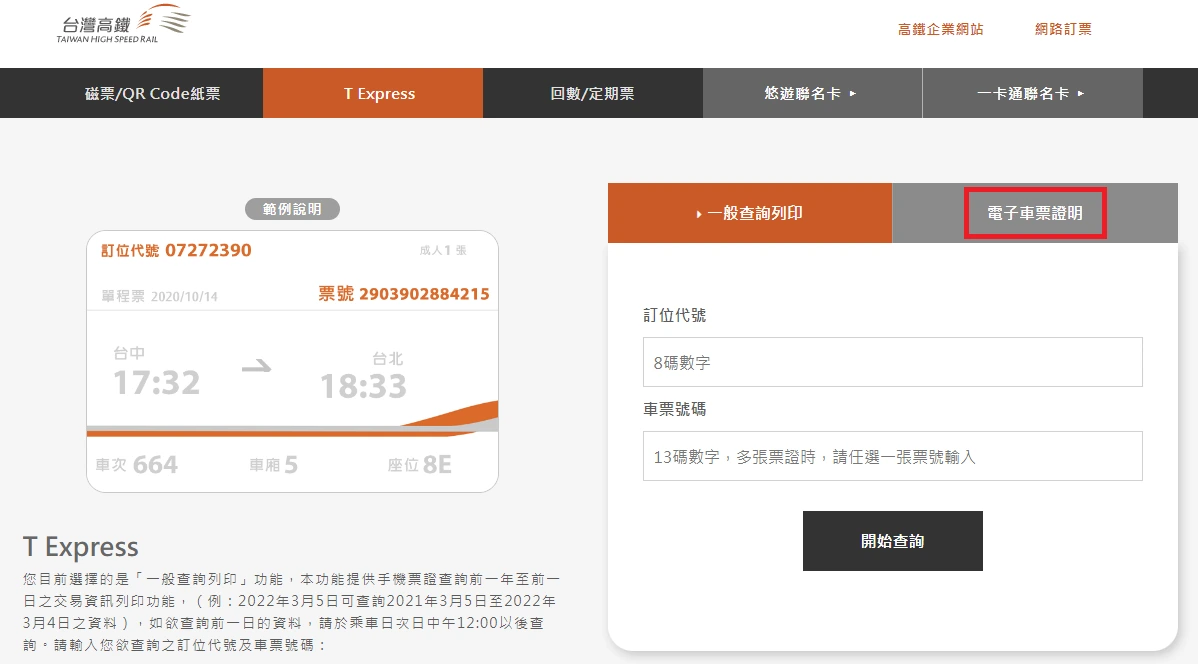Image resolution: width=1198 pixels, height=664 pixels.
Task: Open the 高鐵企業網站 link
Action: pos(940,29)
